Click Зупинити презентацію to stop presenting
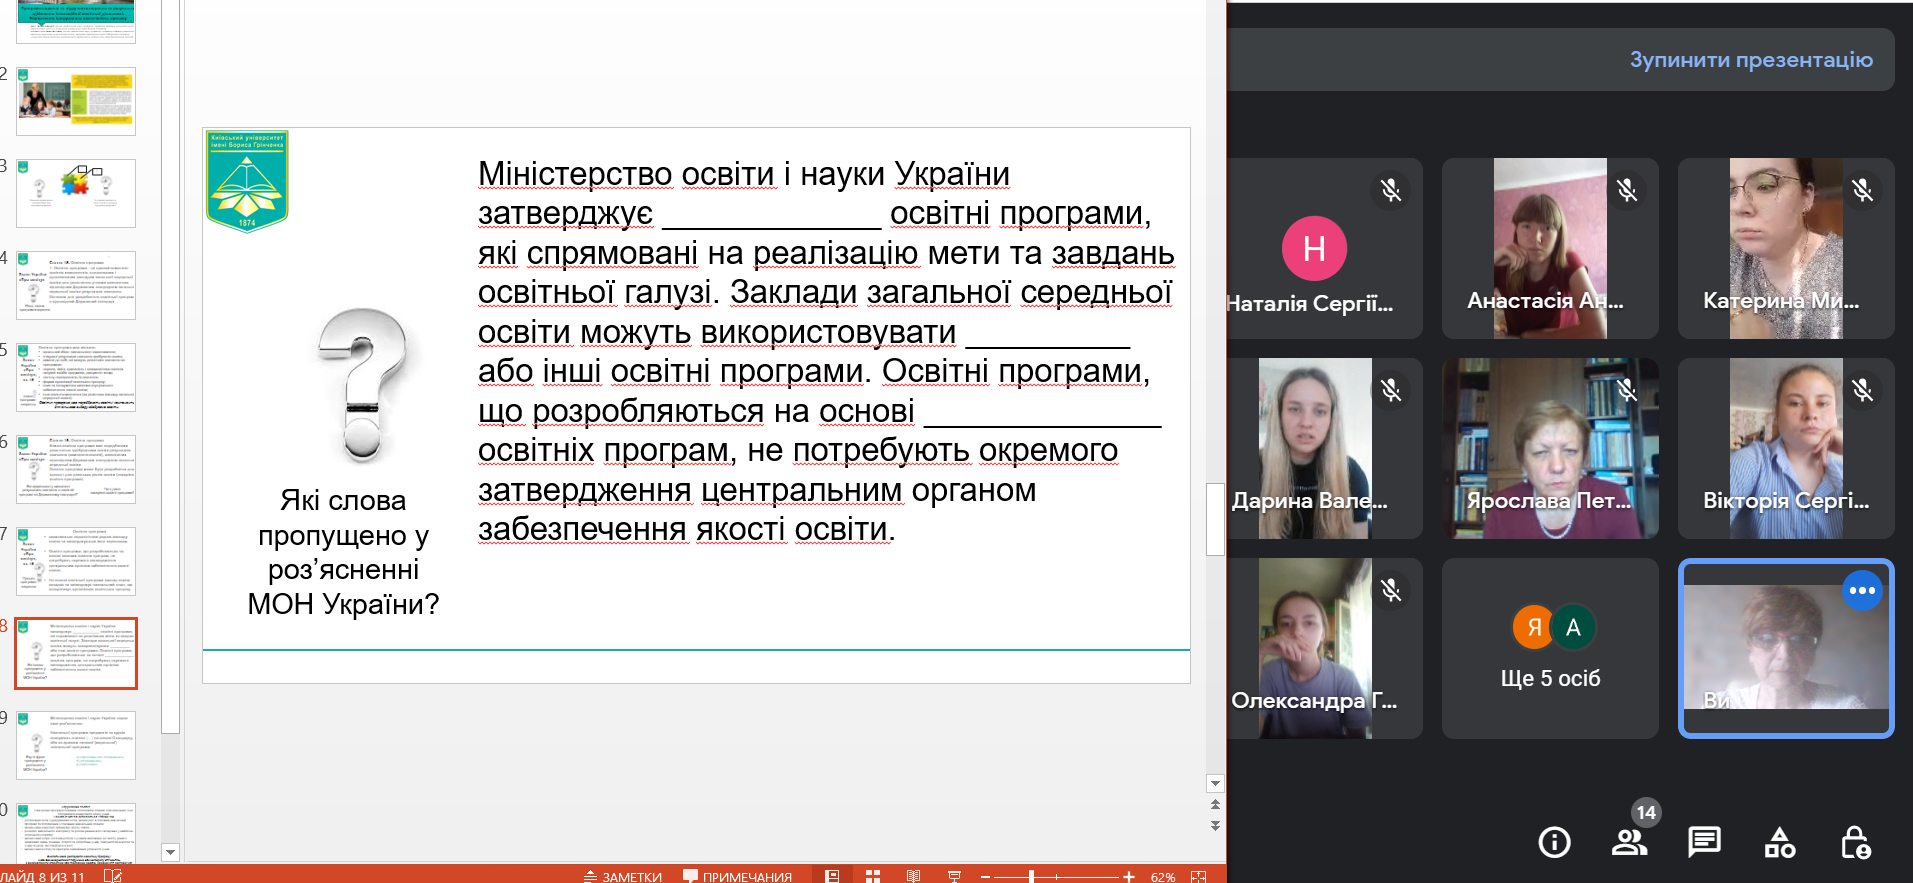Screen dimensions: 1913x883 coord(1751,60)
